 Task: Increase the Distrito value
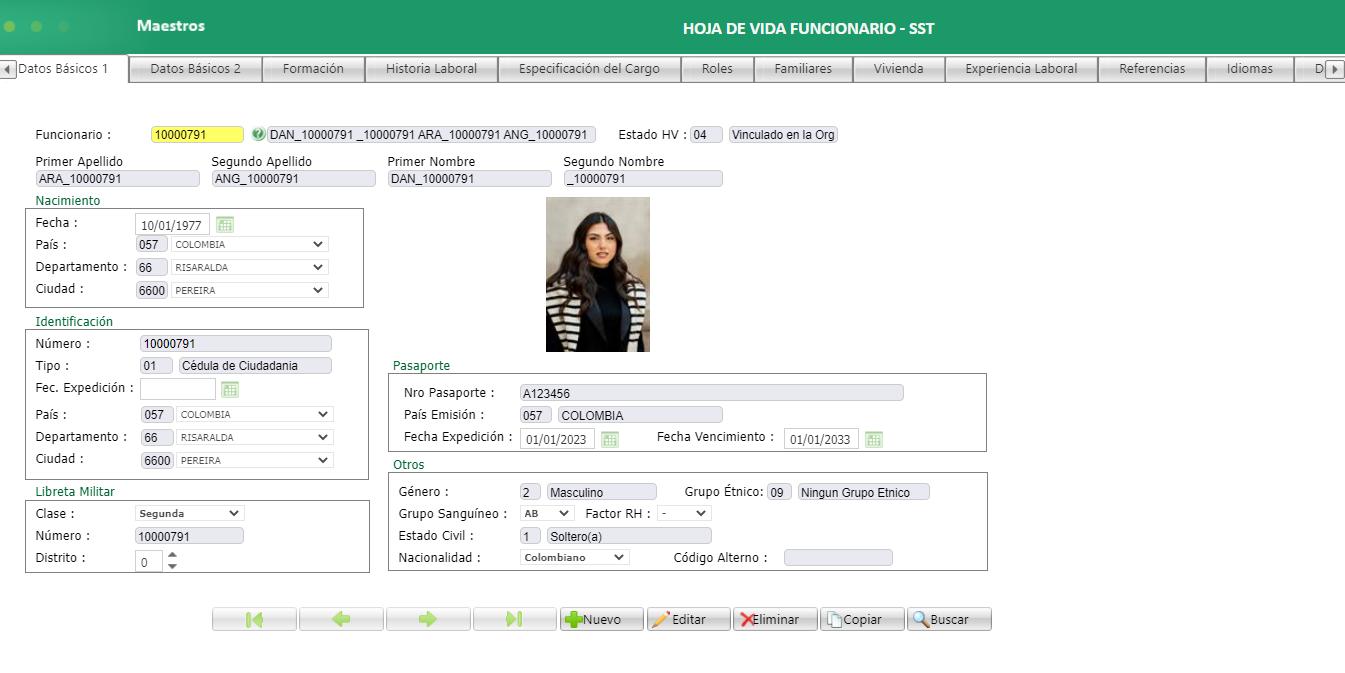(x=172, y=556)
